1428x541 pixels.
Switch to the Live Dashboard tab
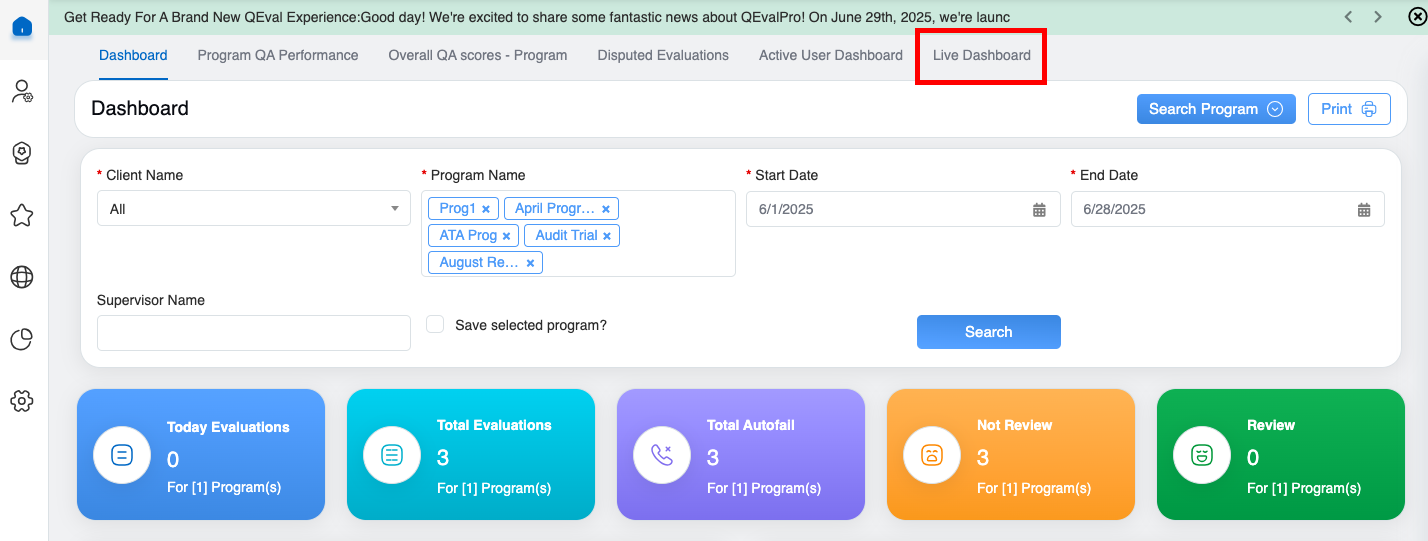(x=981, y=56)
